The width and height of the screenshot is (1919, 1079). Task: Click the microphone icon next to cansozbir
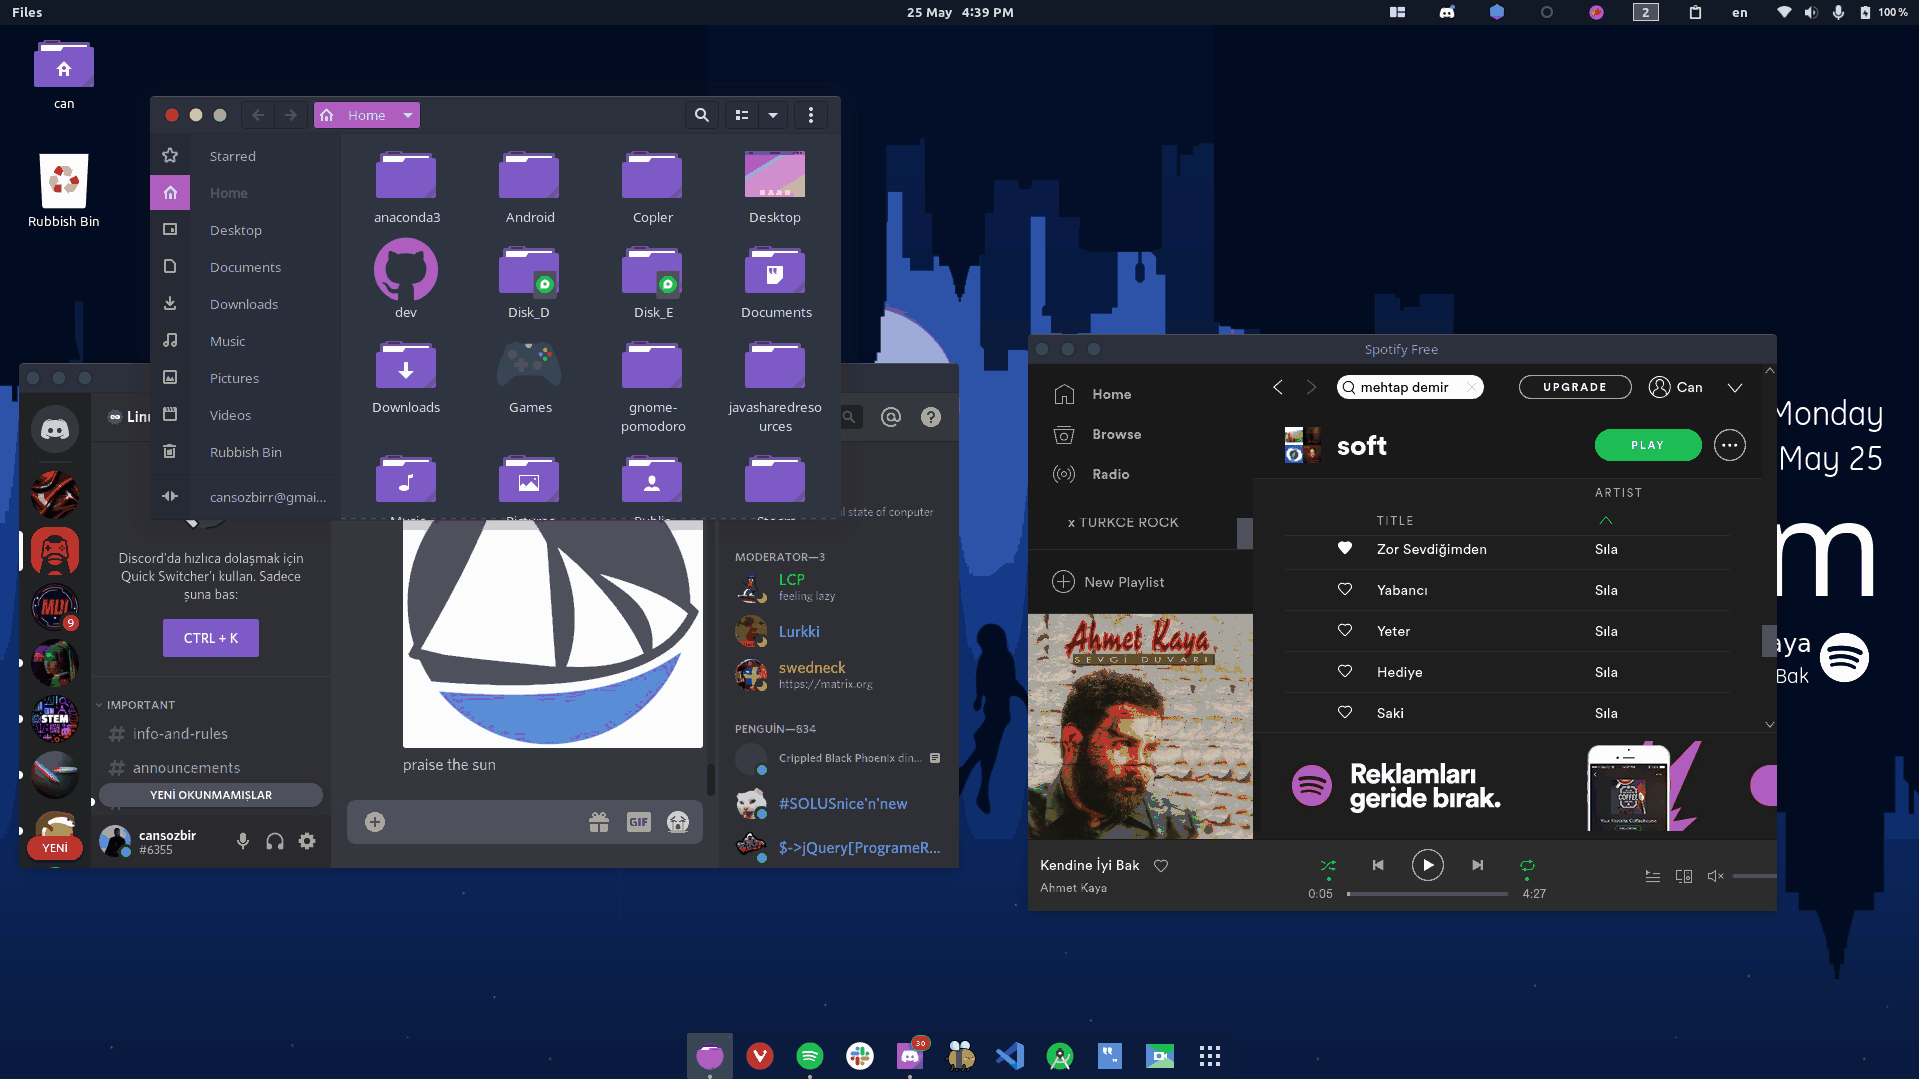pyautogui.click(x=242, y=841)
